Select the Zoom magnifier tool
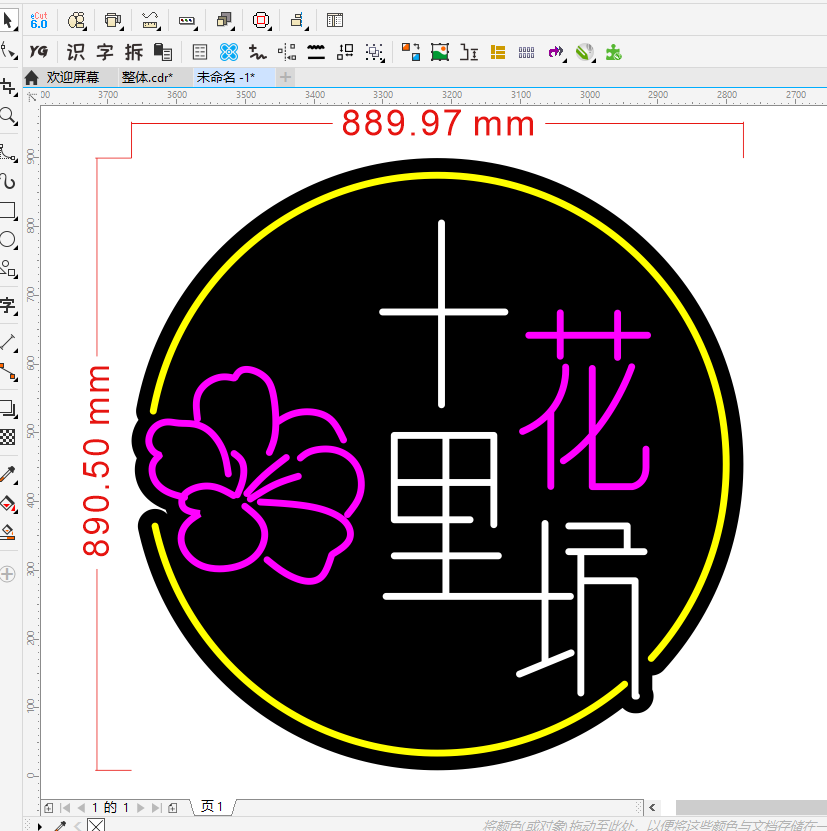Image resolution: width=827 pixels, height=831 pixels. (8, 116)
